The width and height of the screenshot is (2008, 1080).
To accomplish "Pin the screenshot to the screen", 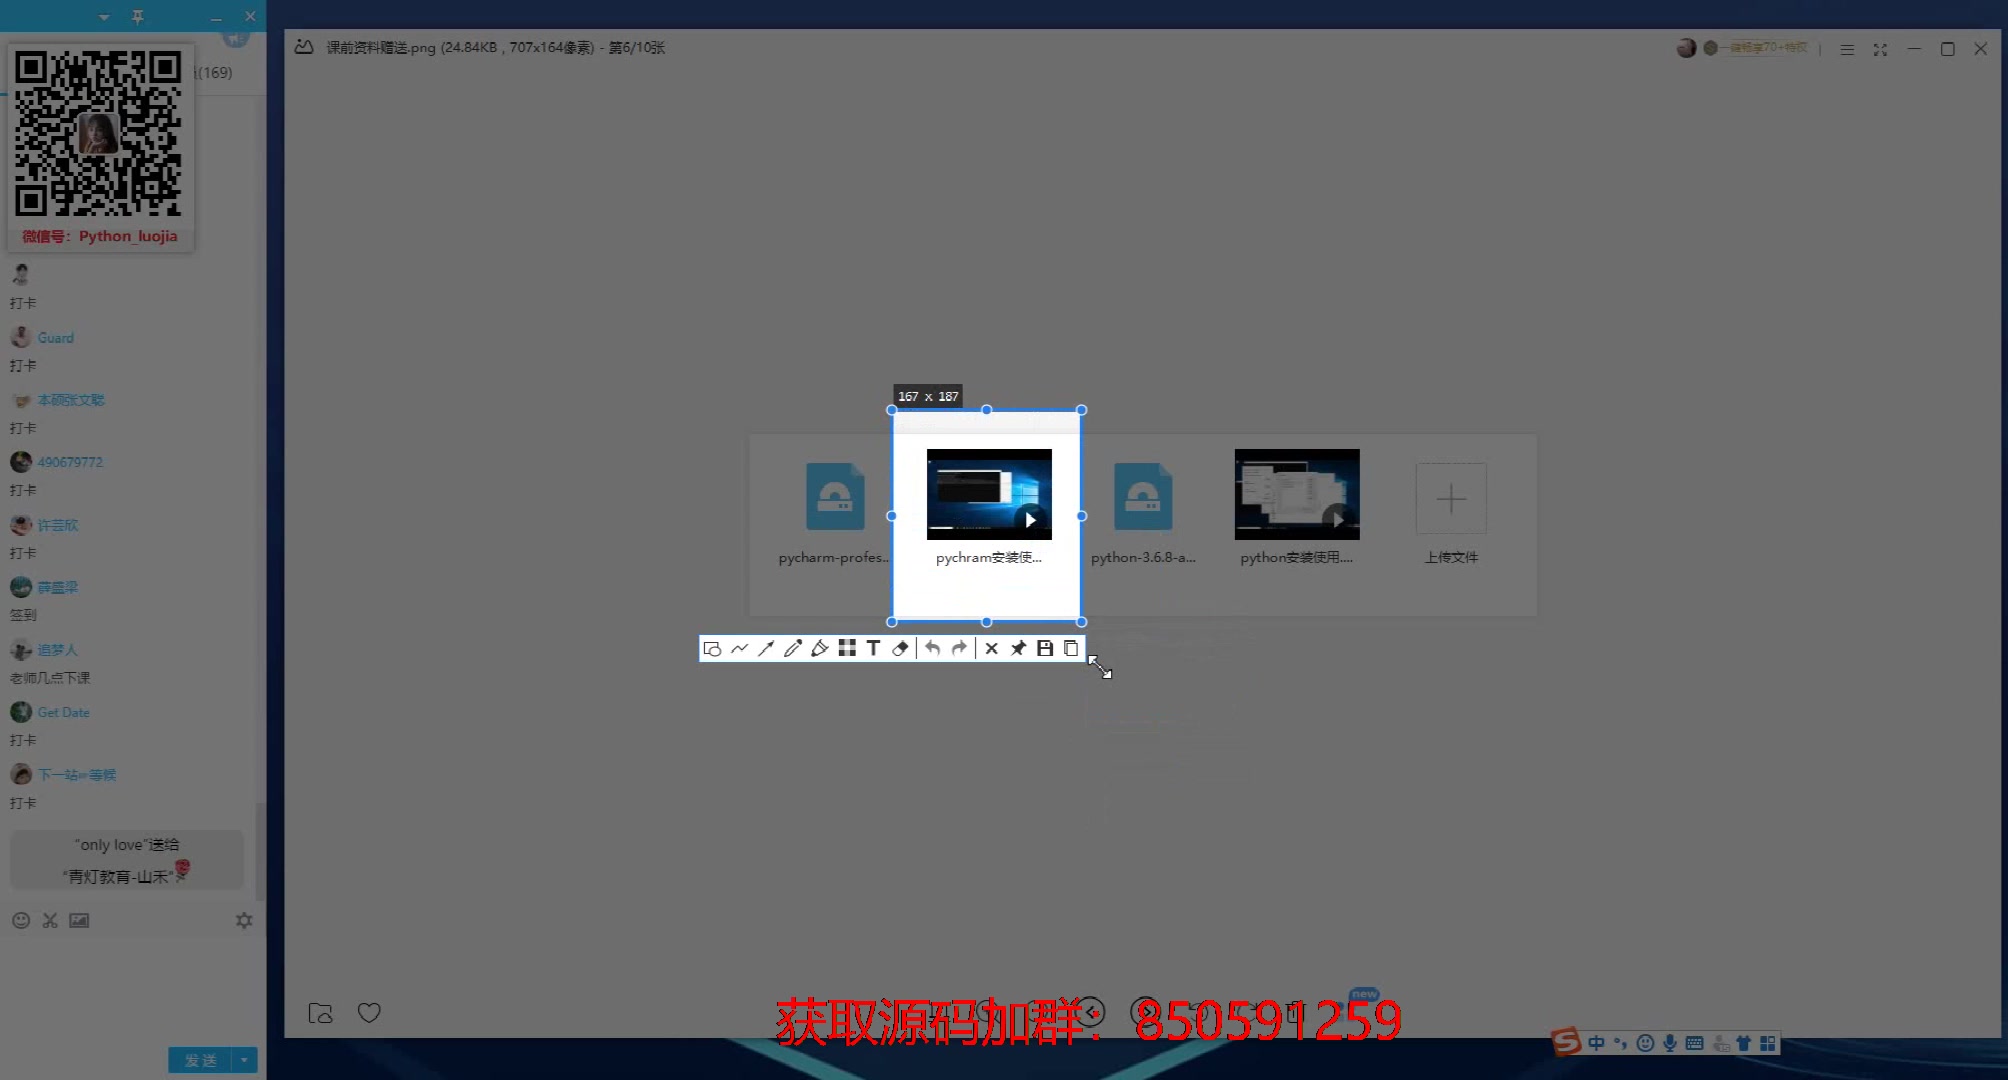I will coord(1018,649).
